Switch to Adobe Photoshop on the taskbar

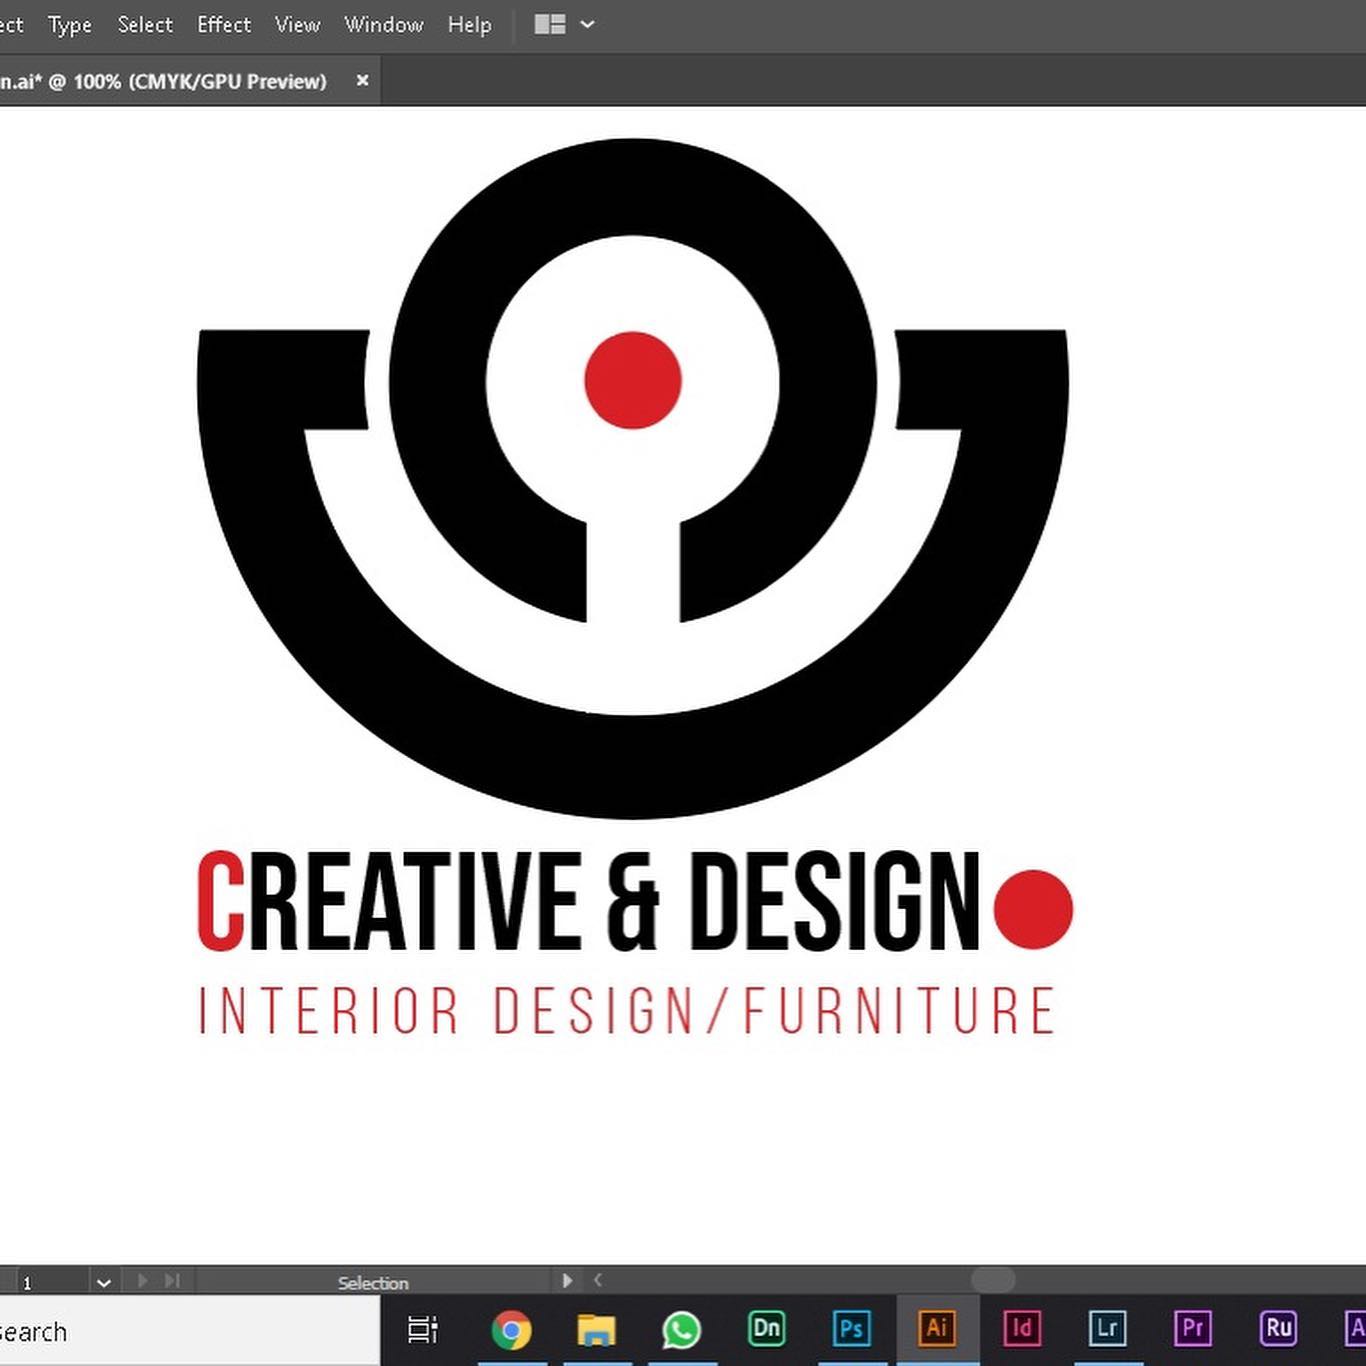coord(852,1328)
